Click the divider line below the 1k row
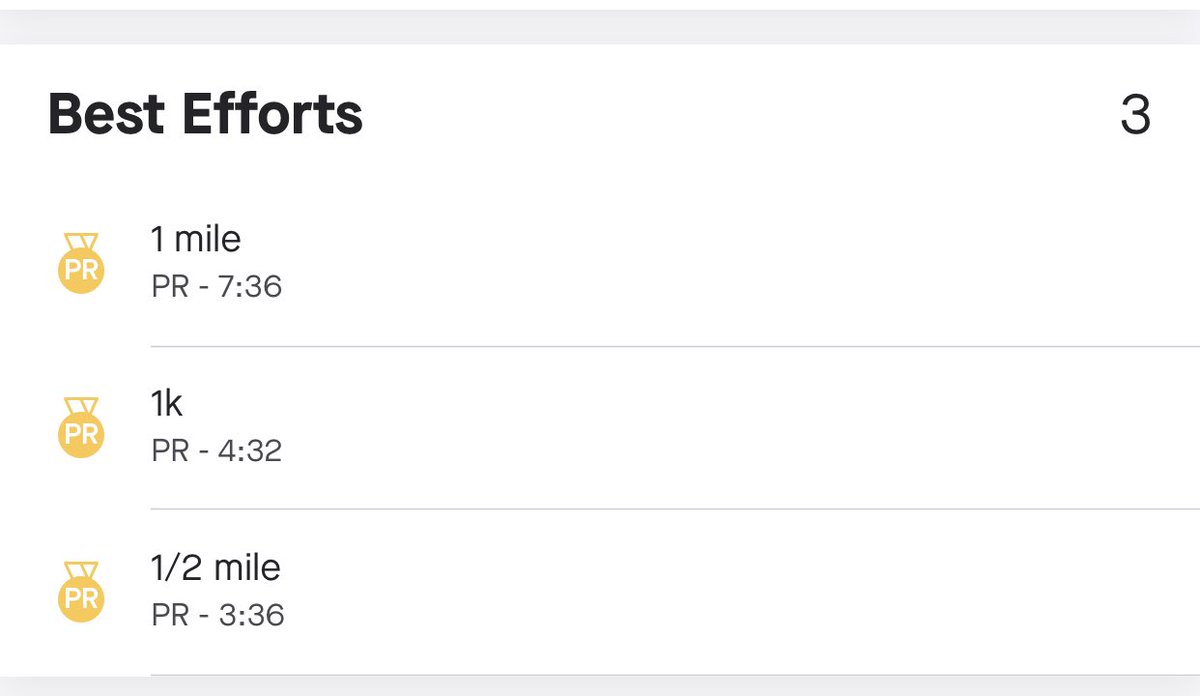This screenshot has height=696, width=1200. [x=675, y=509]
